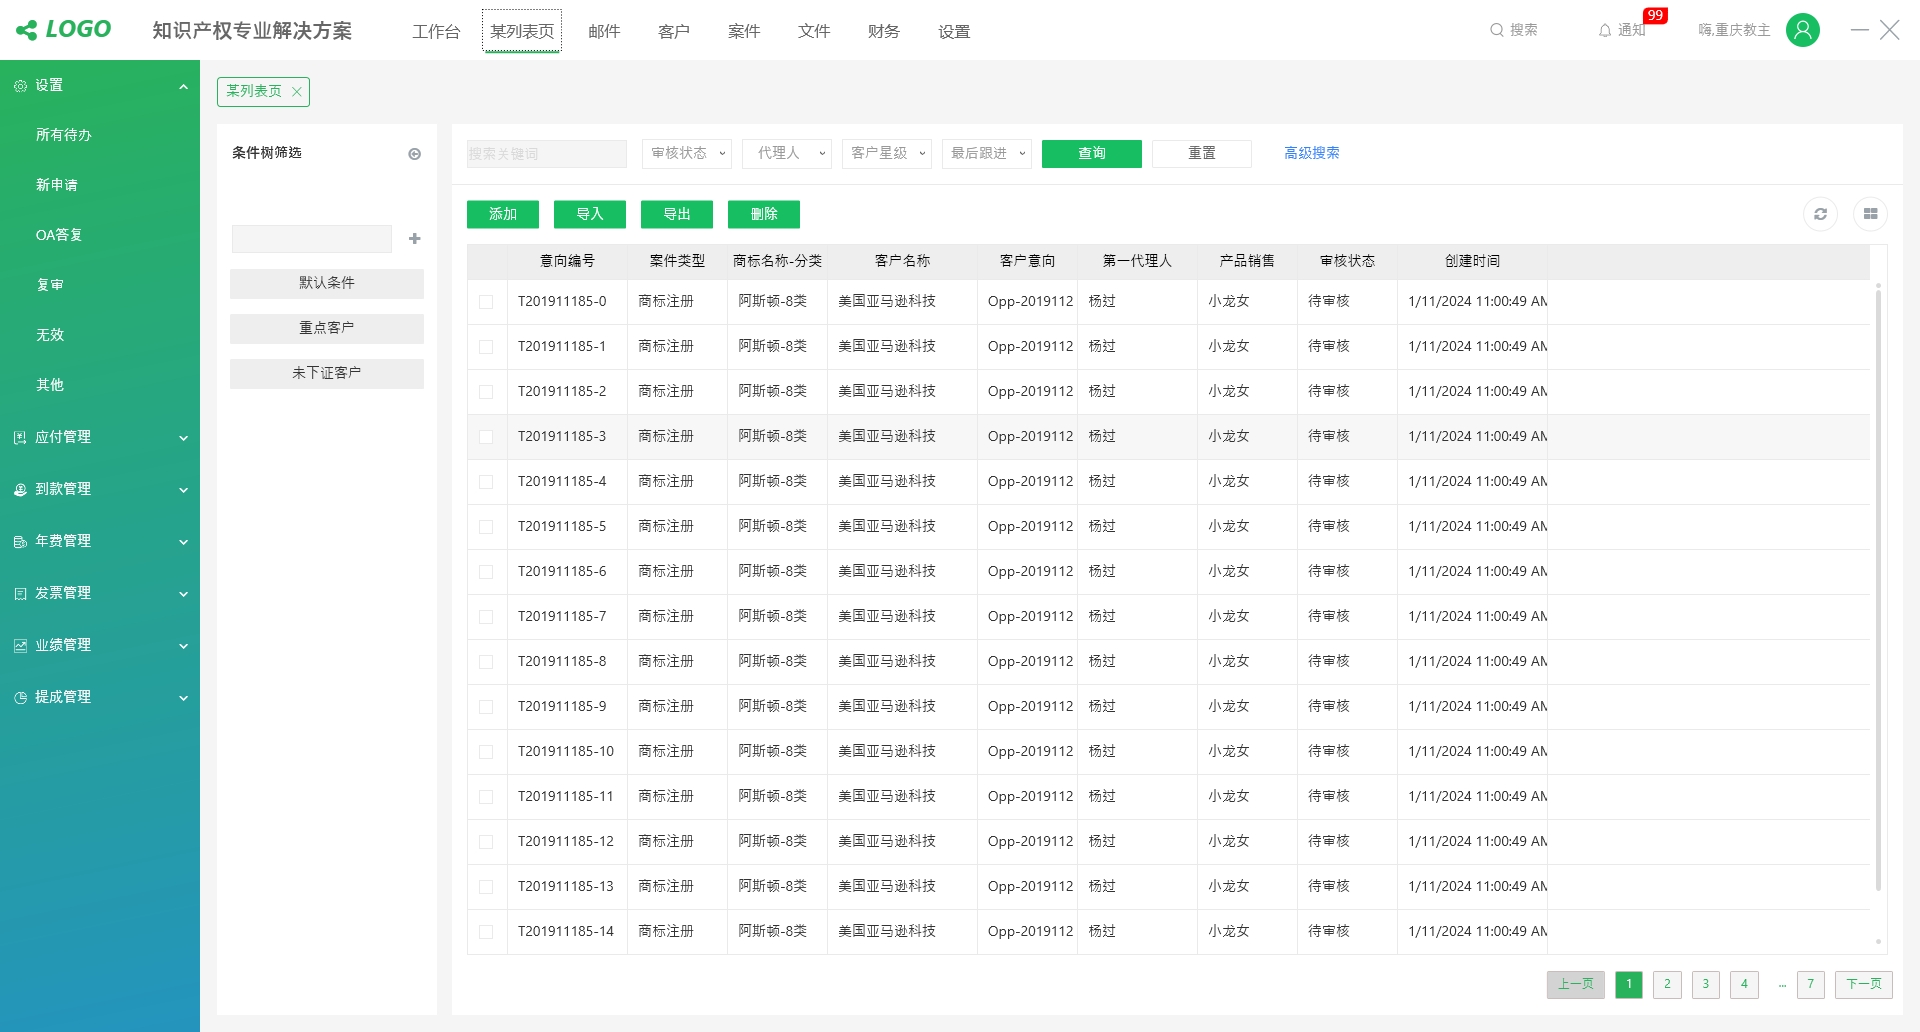
Task: Click the green 查询 button
Action: click(x=1092, y=153)
